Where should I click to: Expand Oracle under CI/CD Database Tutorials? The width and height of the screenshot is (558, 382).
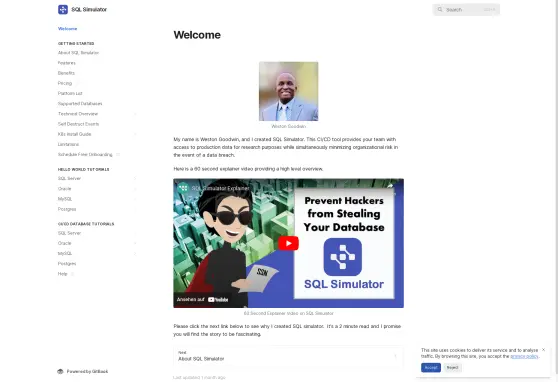(x=135, y=243)
